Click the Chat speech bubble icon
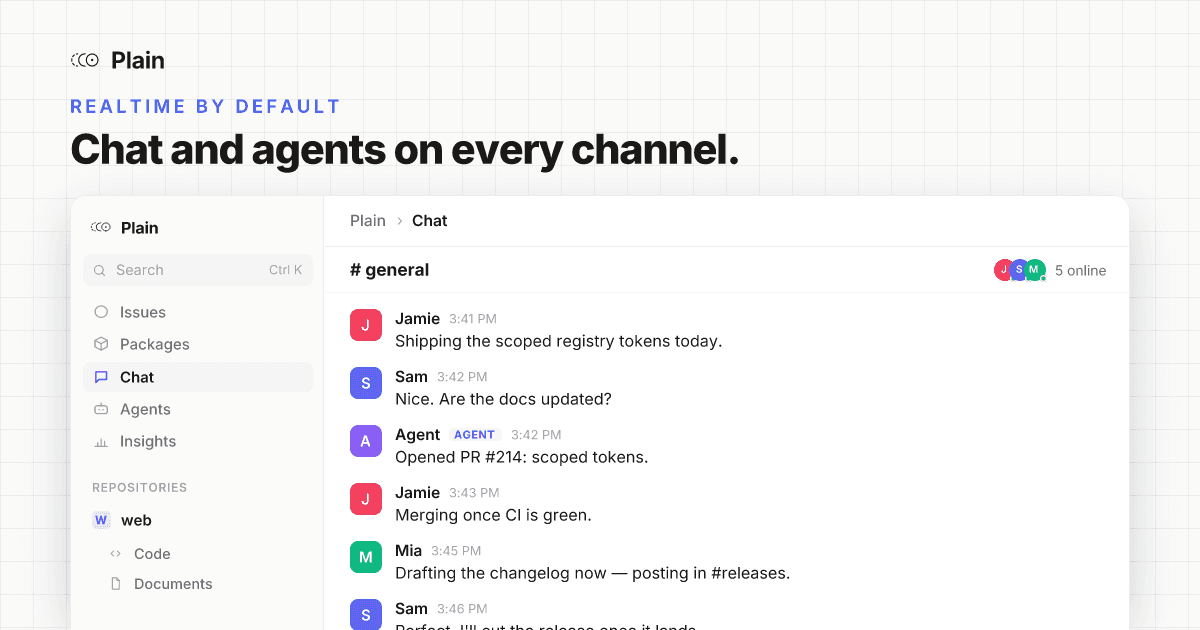 (101, 377)
